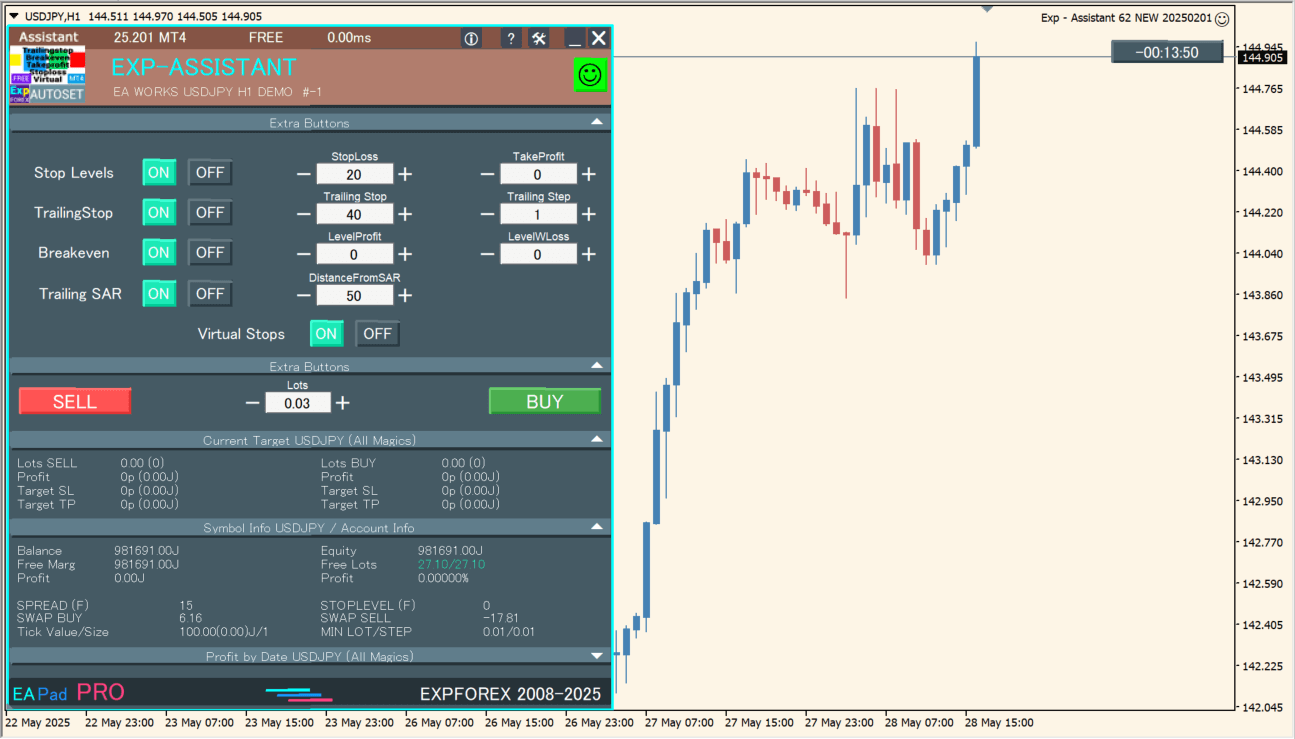Click the AUTOSET label under the logo
The image size is (1295, 739).
click(56, 93)
